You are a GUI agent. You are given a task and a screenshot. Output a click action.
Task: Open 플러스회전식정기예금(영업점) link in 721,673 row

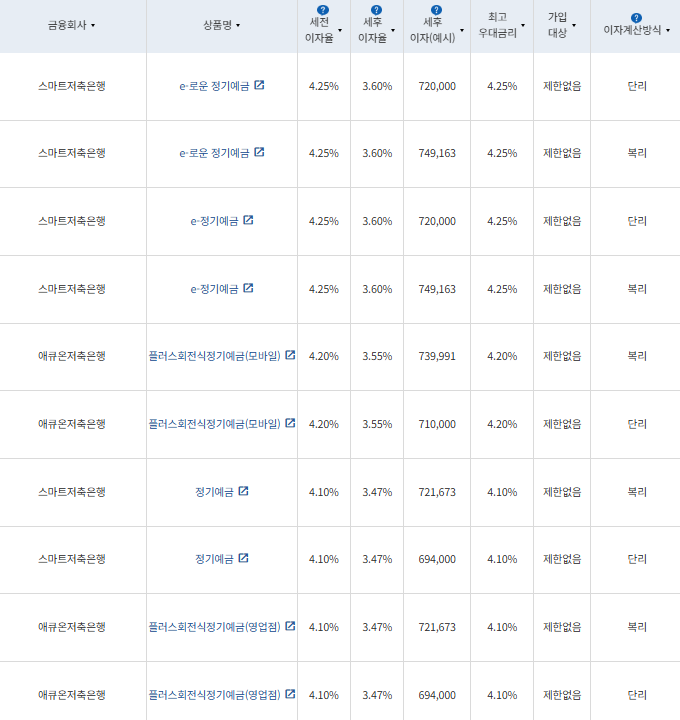click(214, 627)
